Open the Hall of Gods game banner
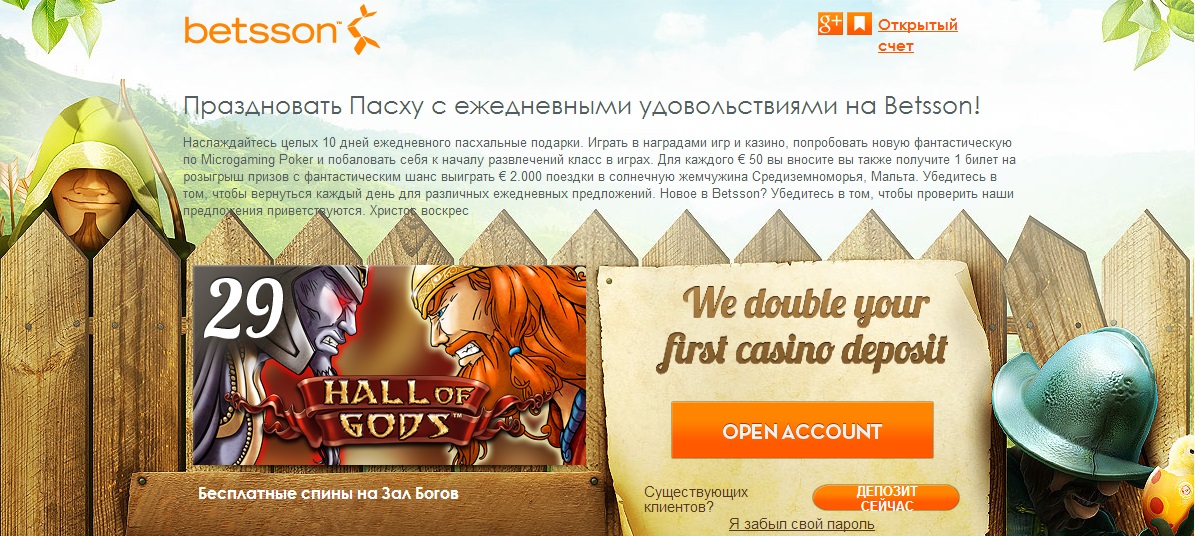Viewport: 1195px width, 536px height. [389, 365]
